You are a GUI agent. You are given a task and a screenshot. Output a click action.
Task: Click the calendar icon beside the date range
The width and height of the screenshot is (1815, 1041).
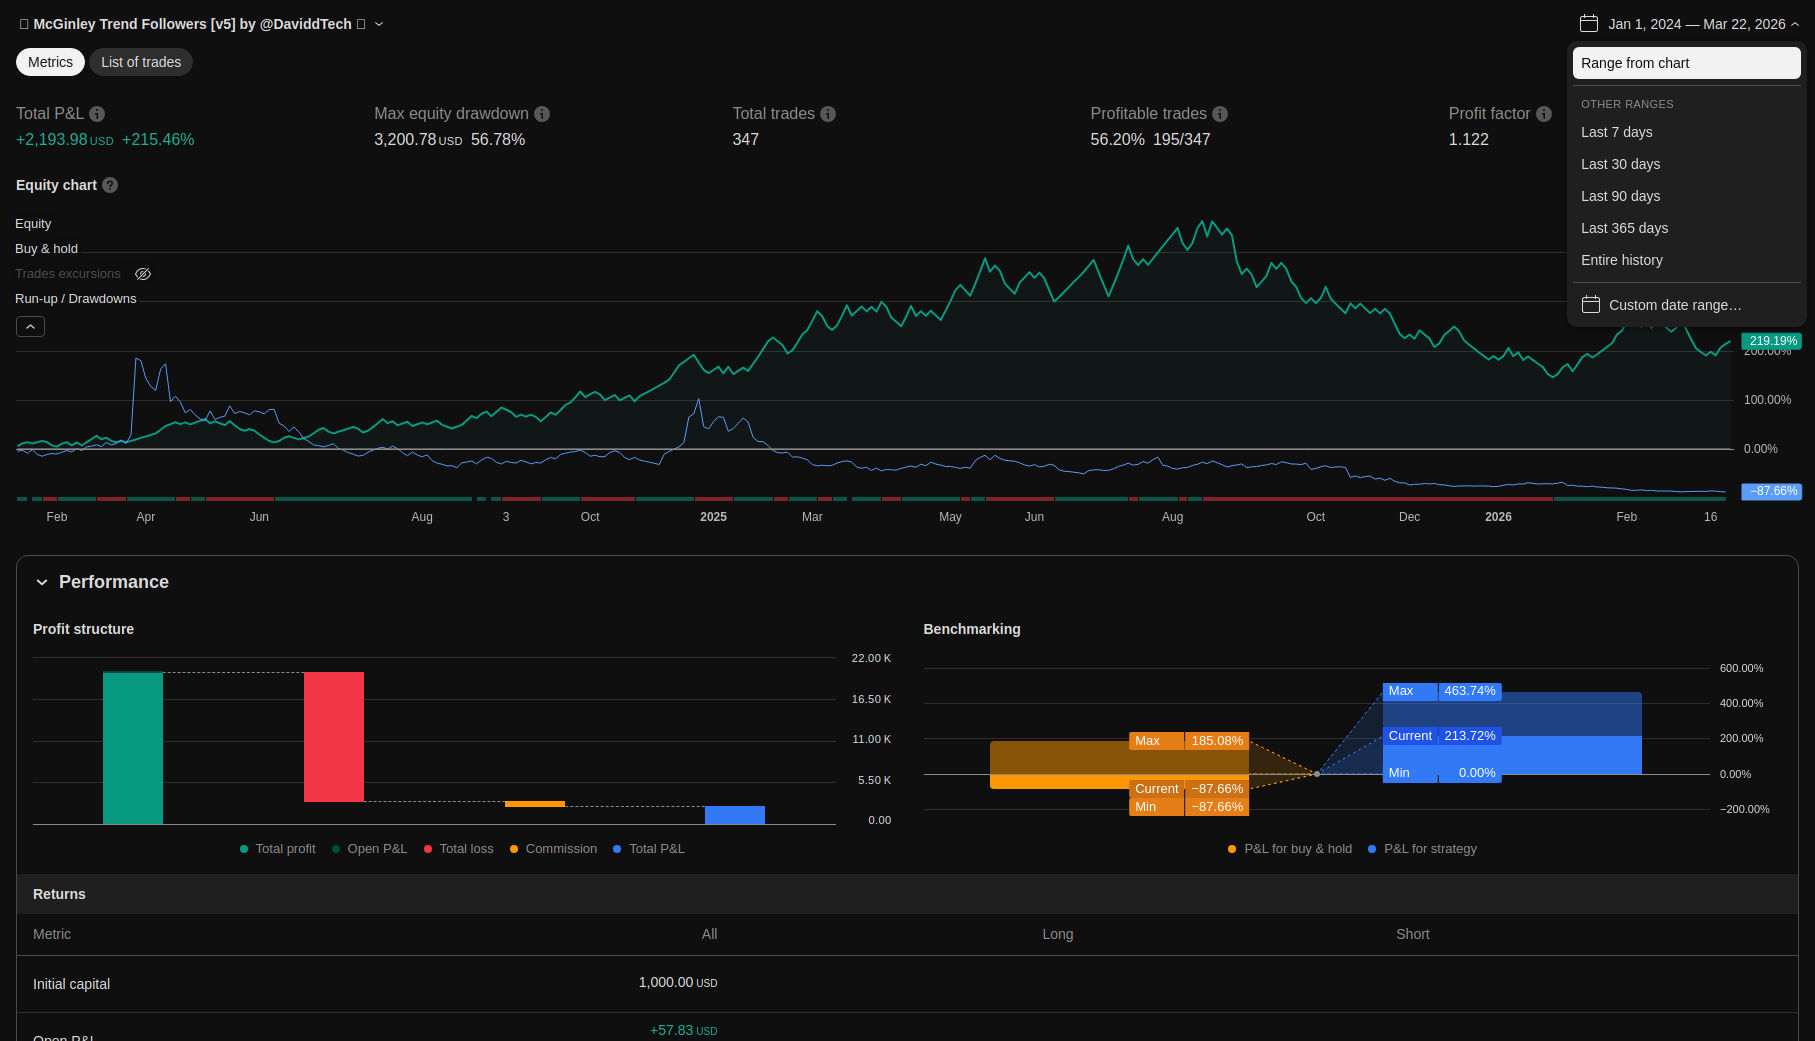(1588, 24)
